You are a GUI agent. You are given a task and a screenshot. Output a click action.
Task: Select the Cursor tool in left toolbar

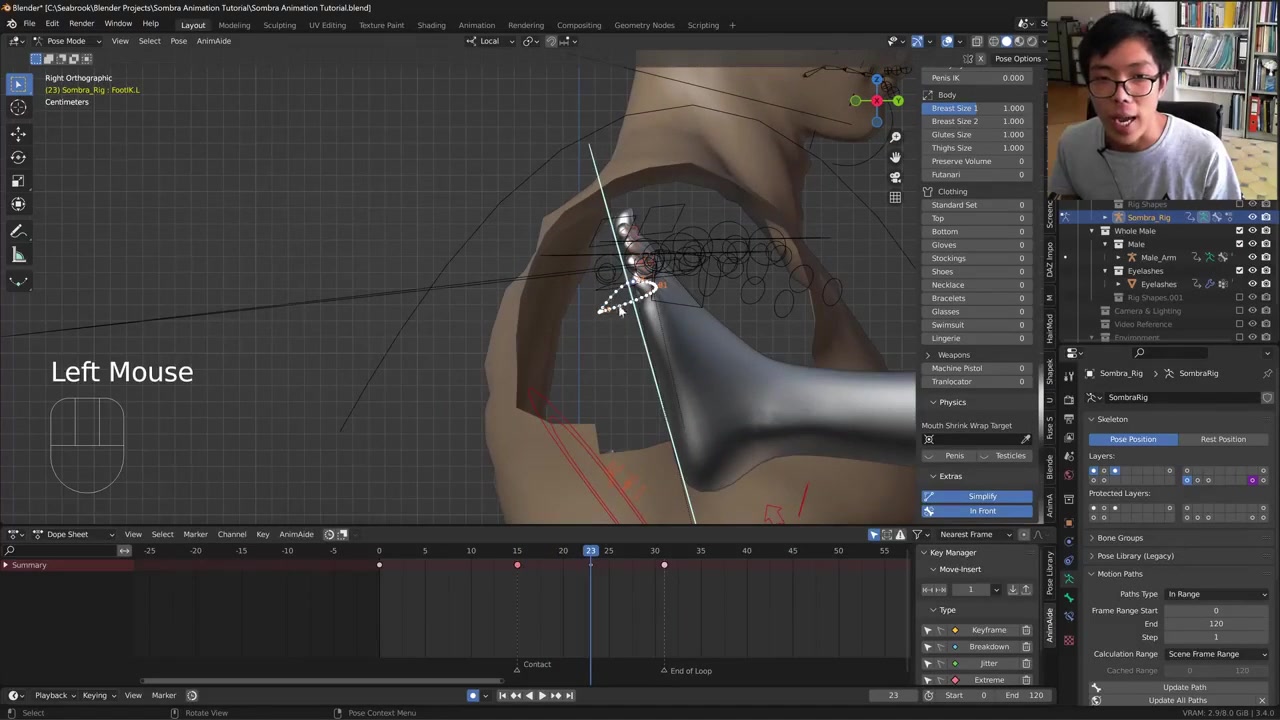18,108
